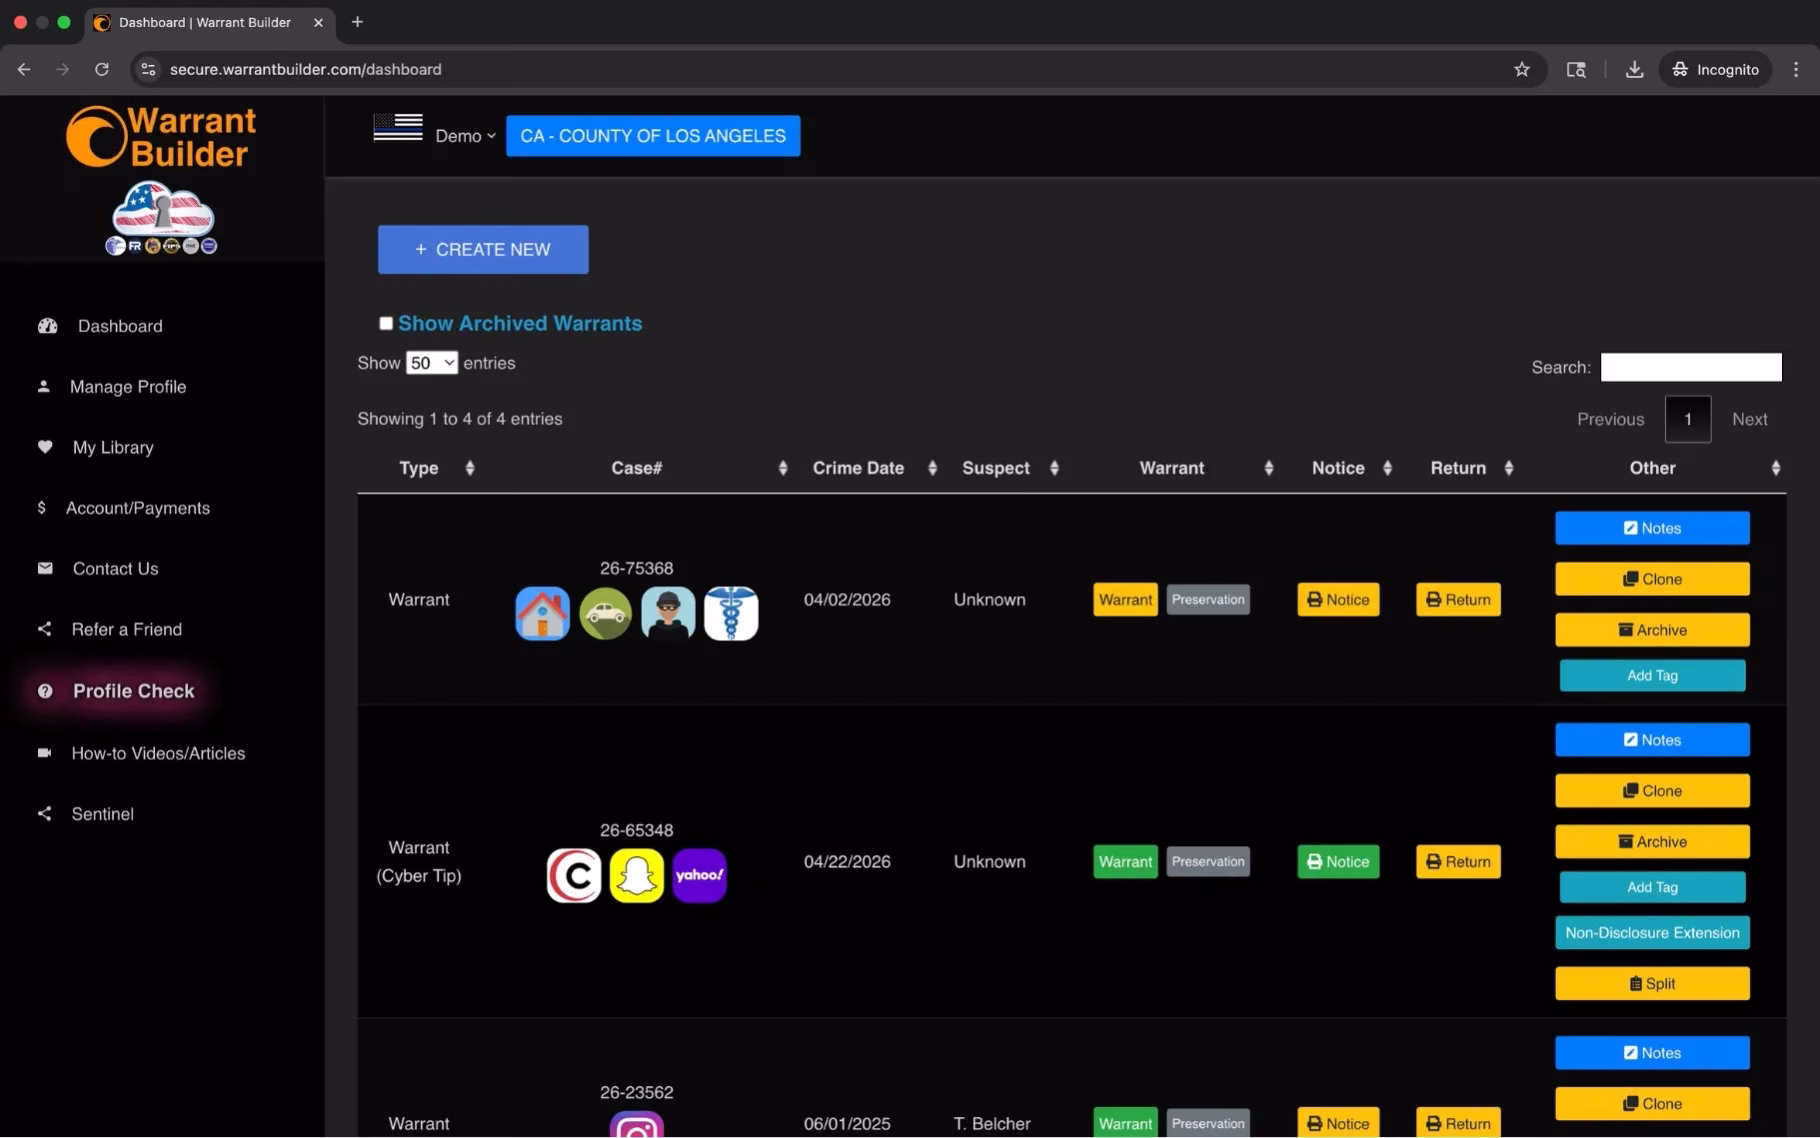Open Manage Profile in the sidebar
Screen dimensions: 1820x1138
coord(127,387)
